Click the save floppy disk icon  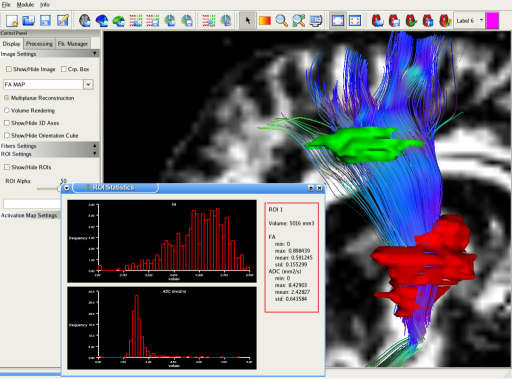click(x=45, y=21)
